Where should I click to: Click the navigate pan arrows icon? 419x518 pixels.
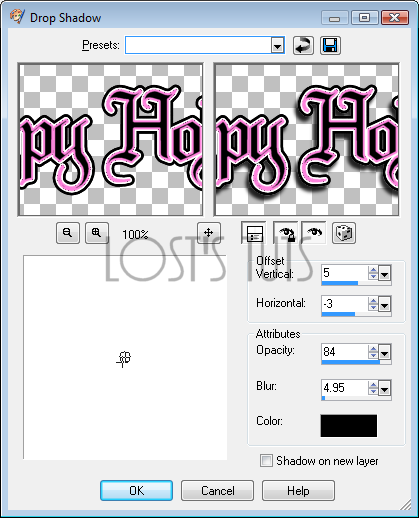pos(209,233)
